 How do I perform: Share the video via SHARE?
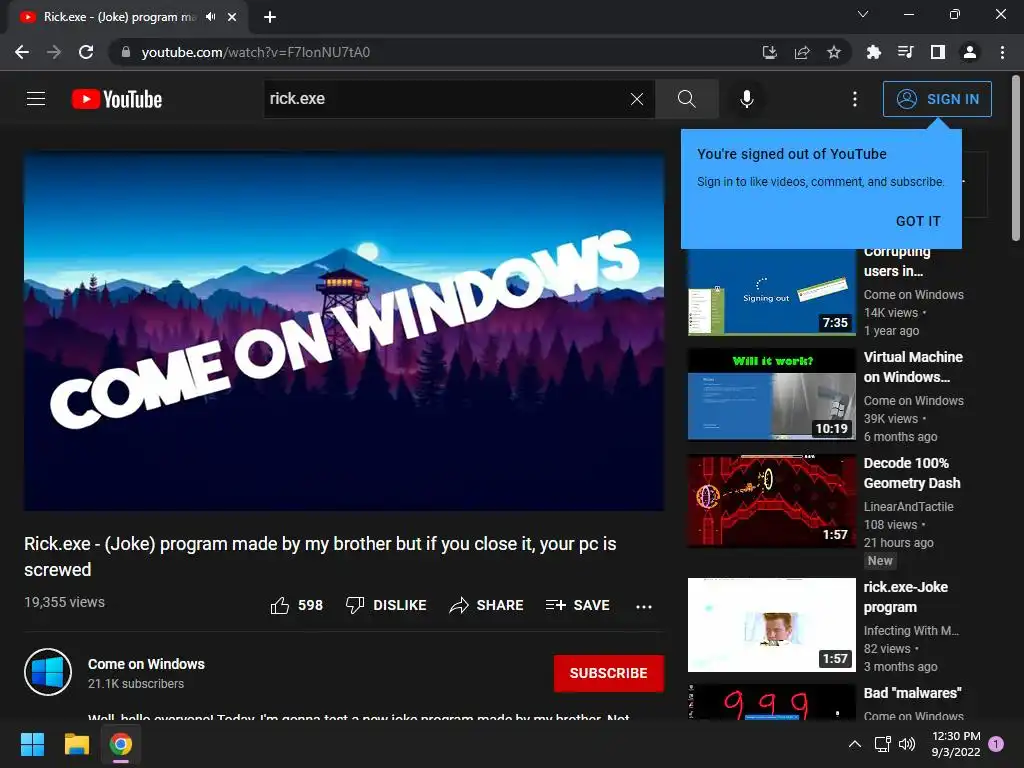(487, 605)
